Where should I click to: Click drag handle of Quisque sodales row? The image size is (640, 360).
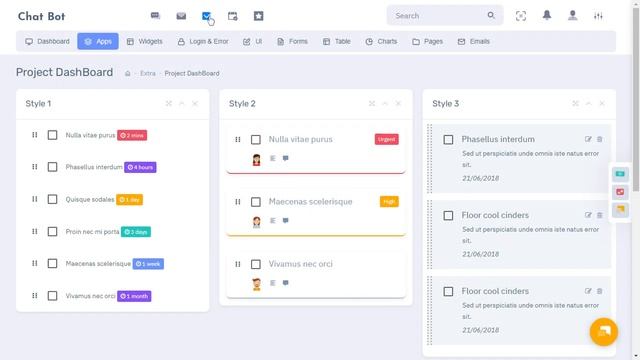[35, 199]
